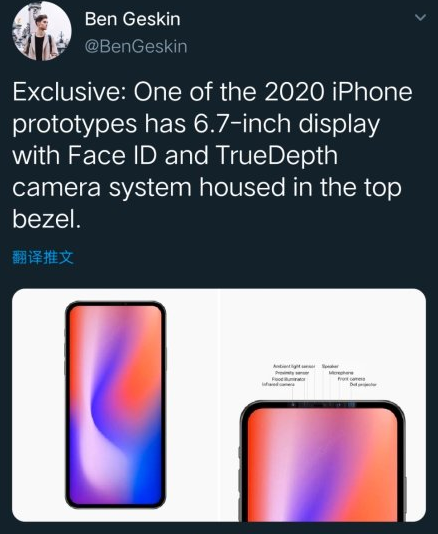Screen dimensions: 438x534
Task: Tap the Ben Geskin display name
Action: [132, 19]
